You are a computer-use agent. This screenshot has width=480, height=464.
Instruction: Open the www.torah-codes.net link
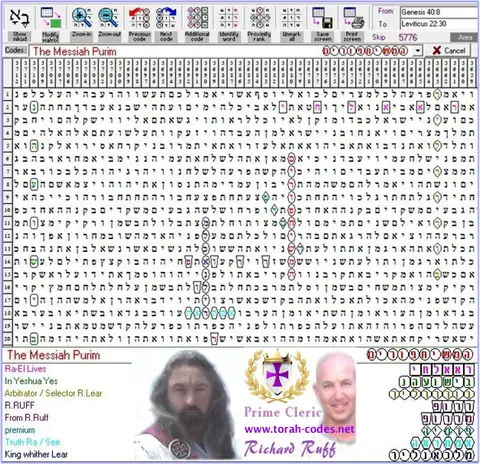click(299, 429)
